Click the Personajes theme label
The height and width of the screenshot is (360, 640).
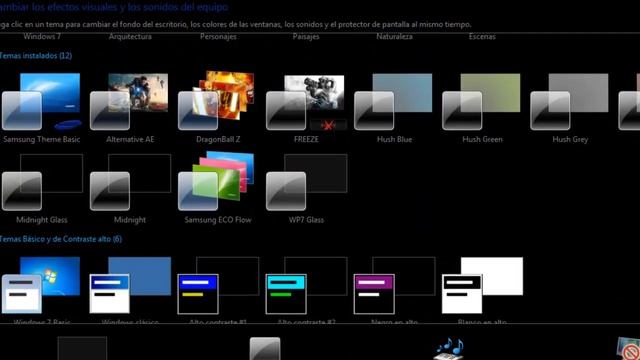click(x=218, y=37)
